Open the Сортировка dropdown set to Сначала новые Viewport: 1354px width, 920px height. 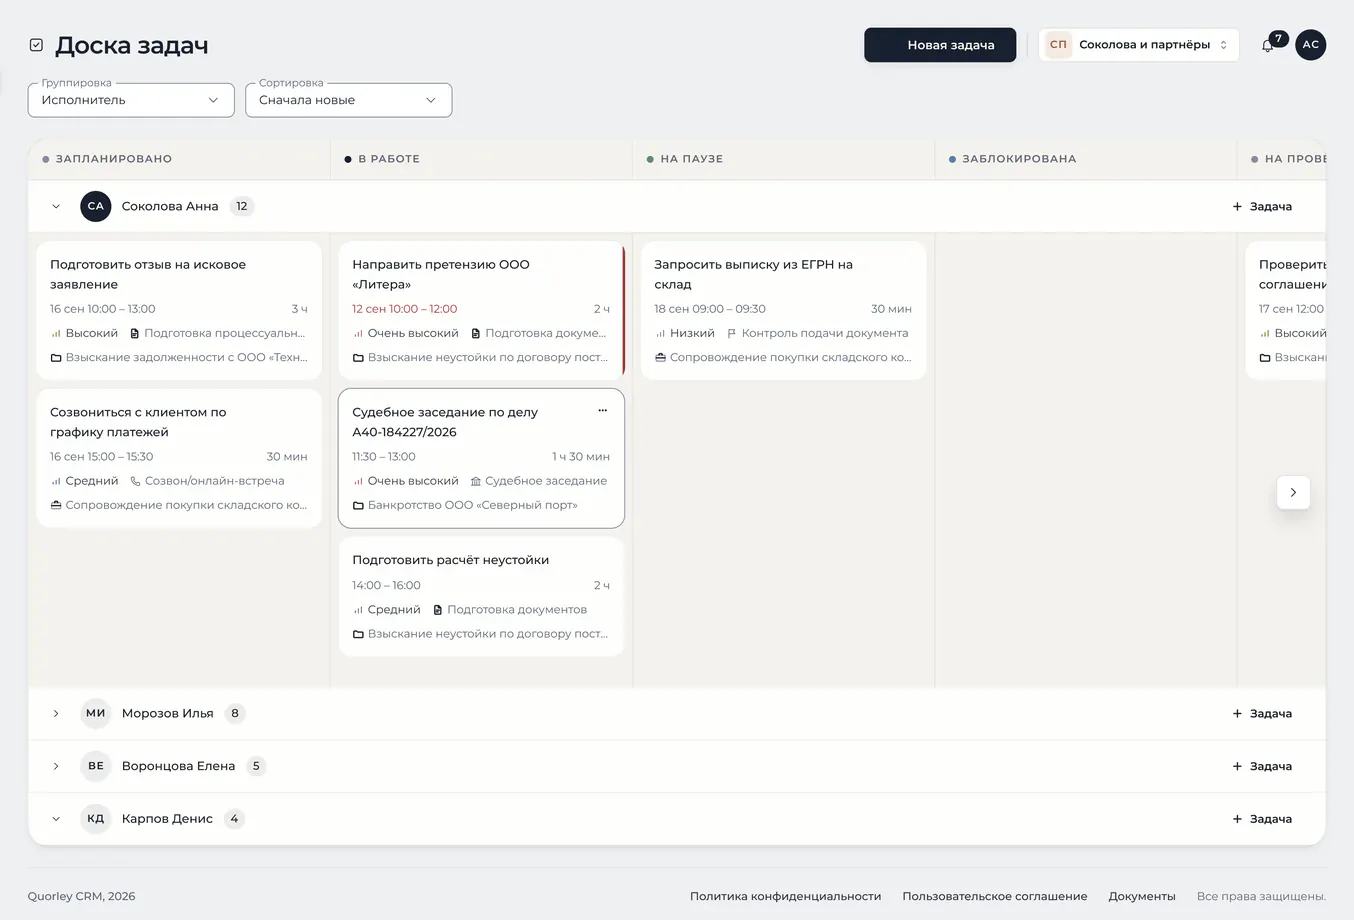pyautogui.click(x=348, y=100)
